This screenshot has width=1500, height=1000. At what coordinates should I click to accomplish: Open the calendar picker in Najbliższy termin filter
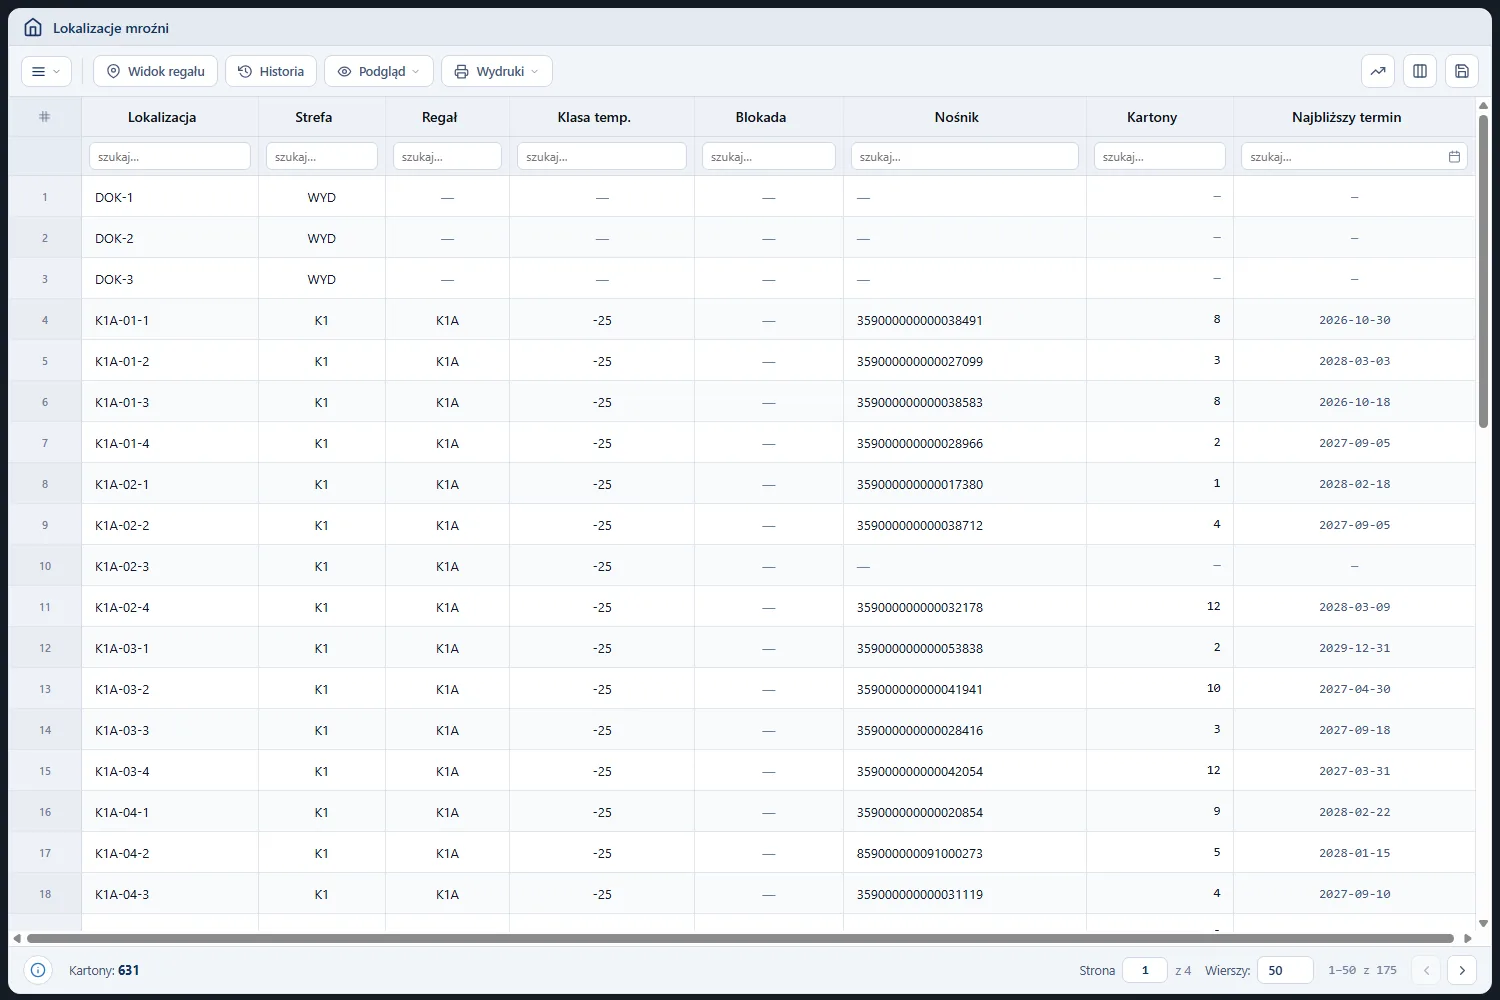point(1454,156)
